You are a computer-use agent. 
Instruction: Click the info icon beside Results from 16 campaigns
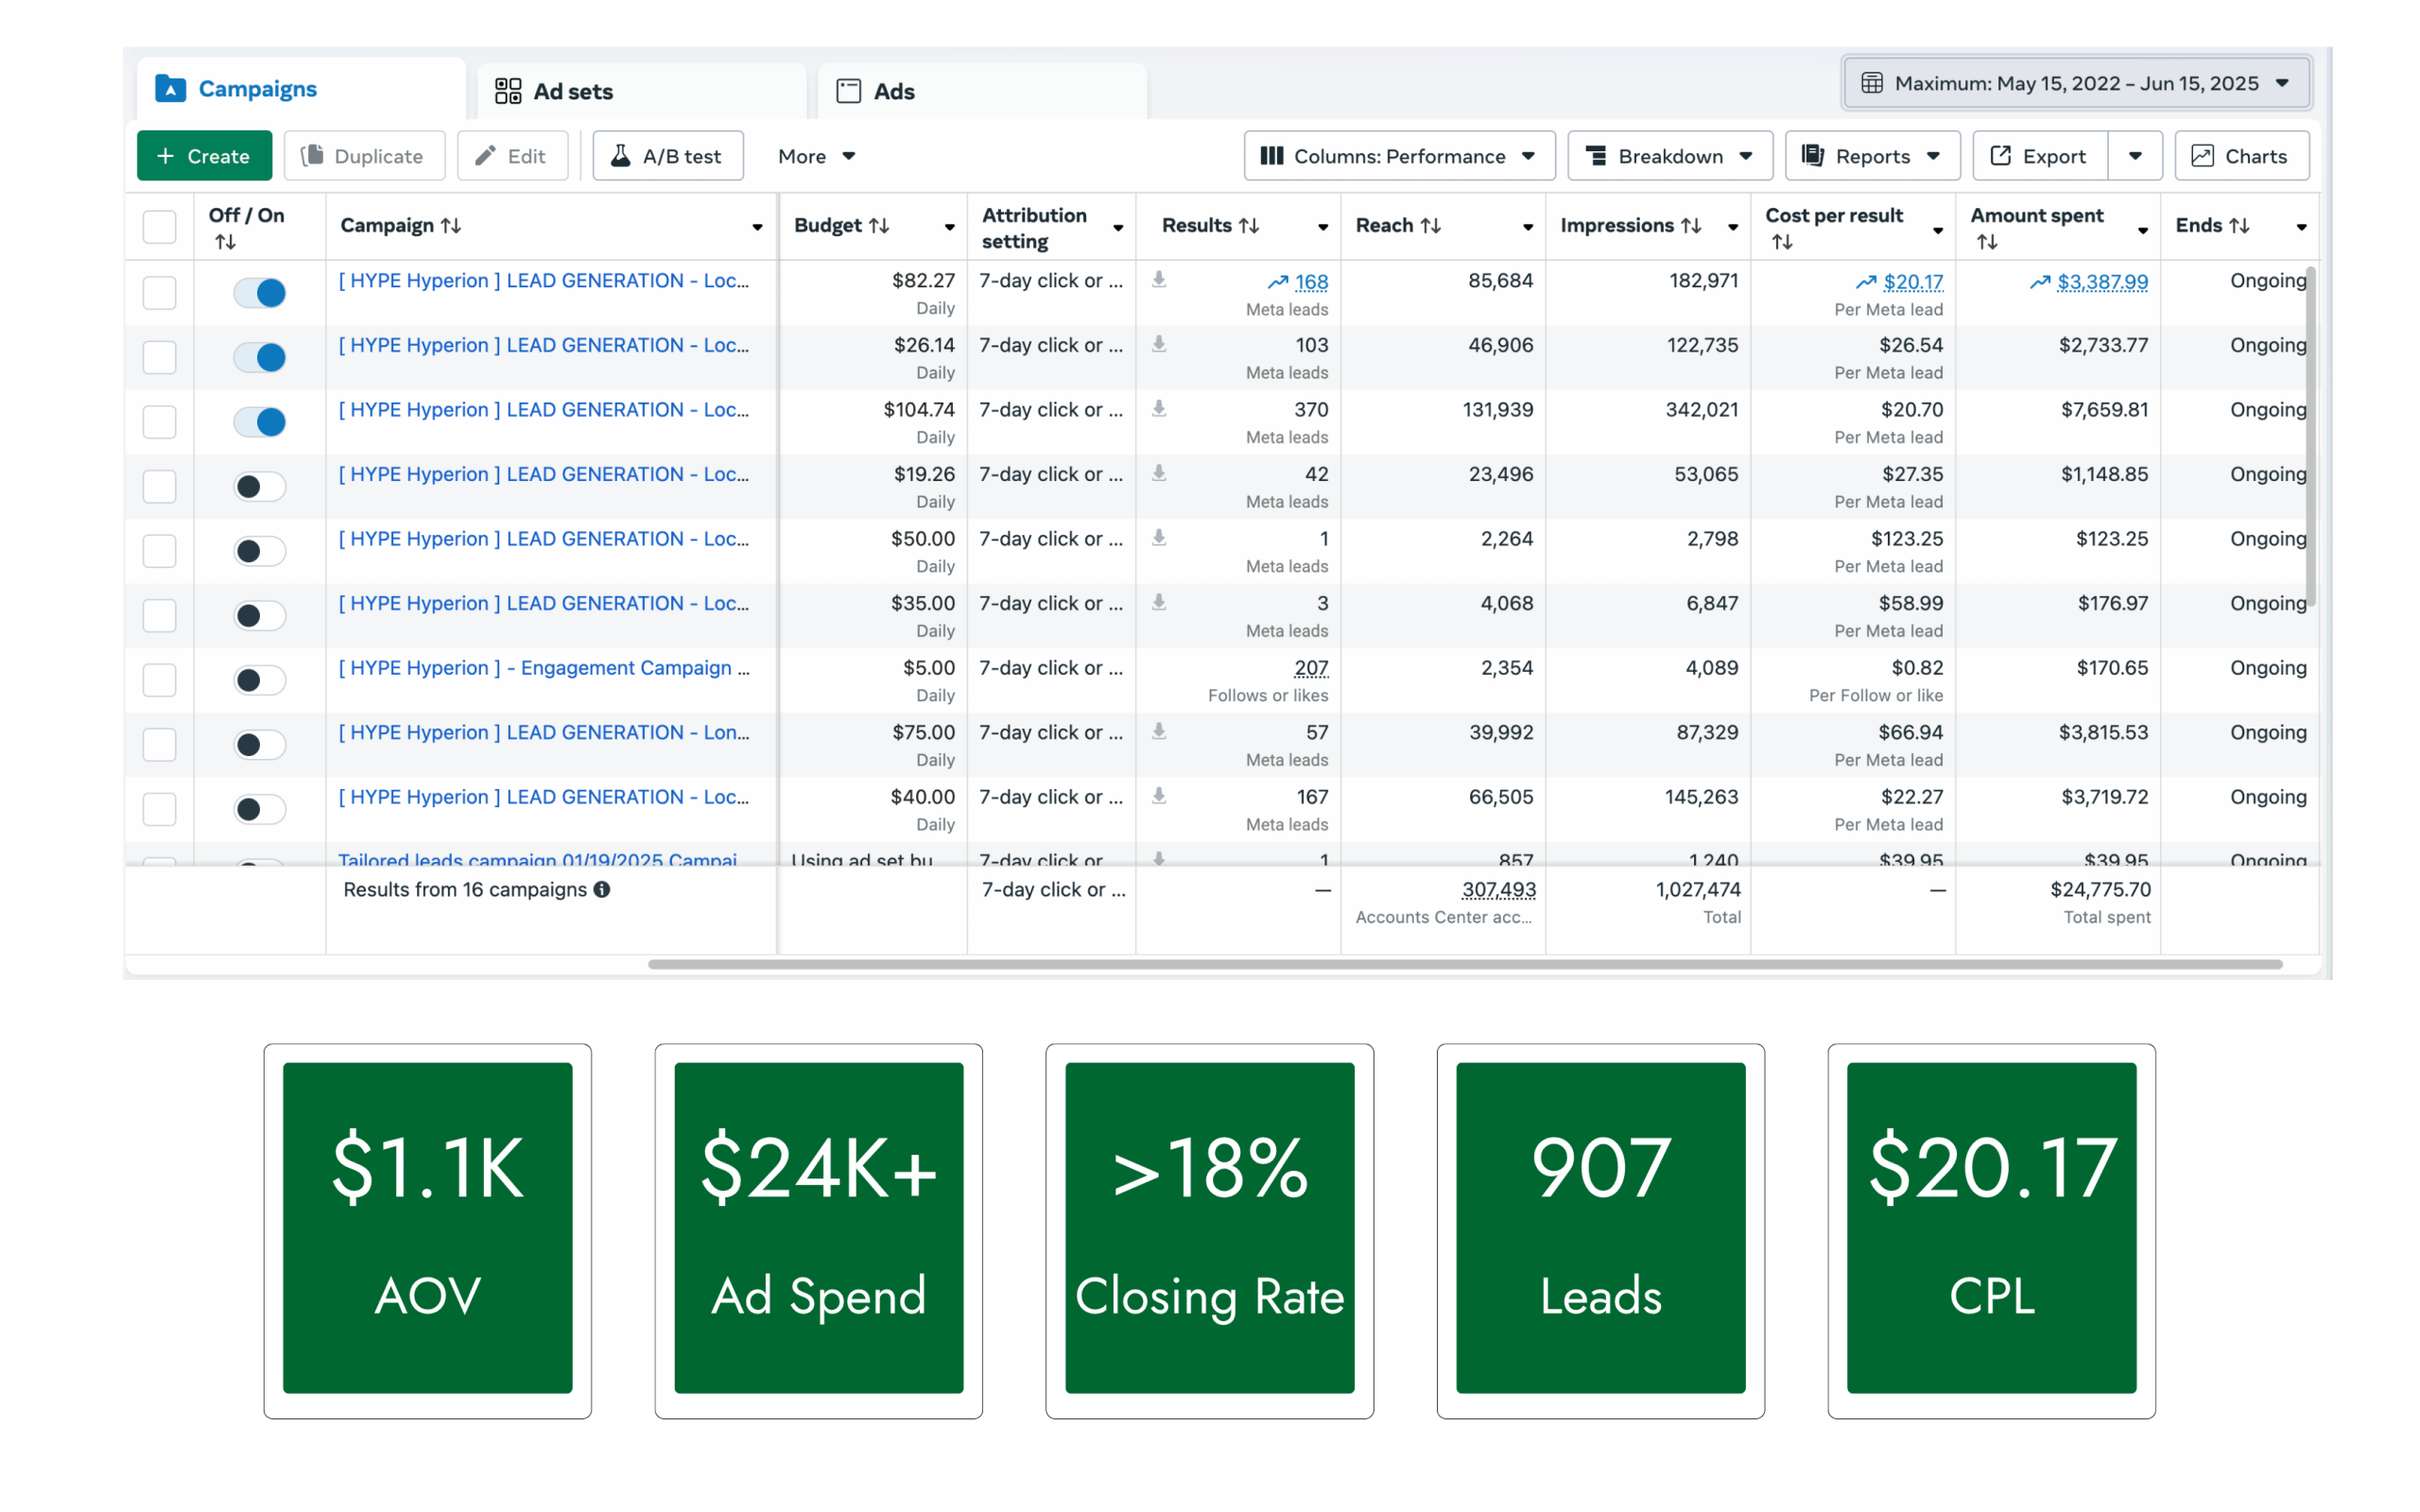[x=602, y=889]
